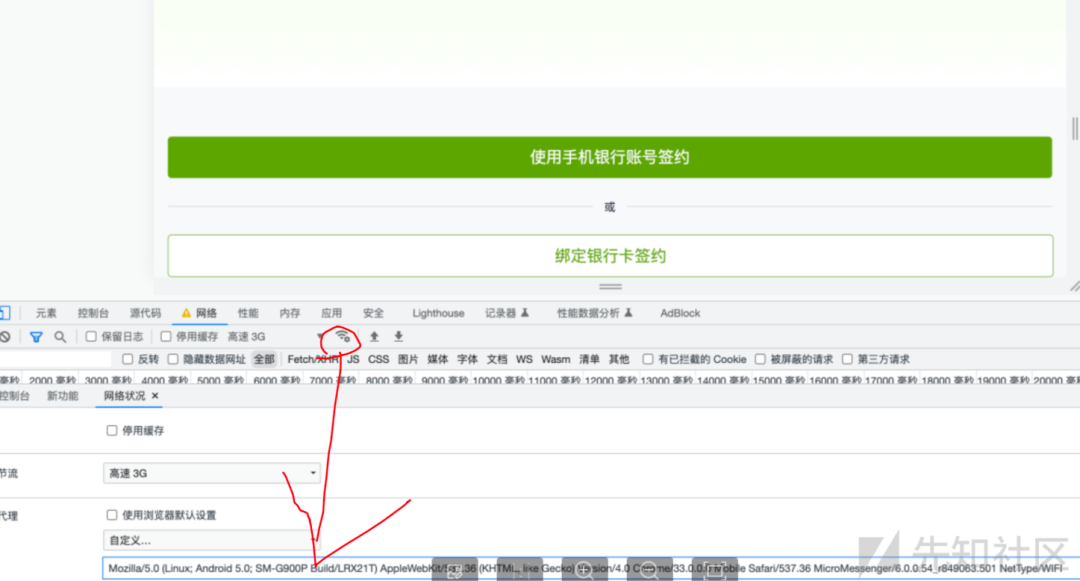
Task: Click the inspect element icon at DevTools left
Action: (x=4, y=313)
